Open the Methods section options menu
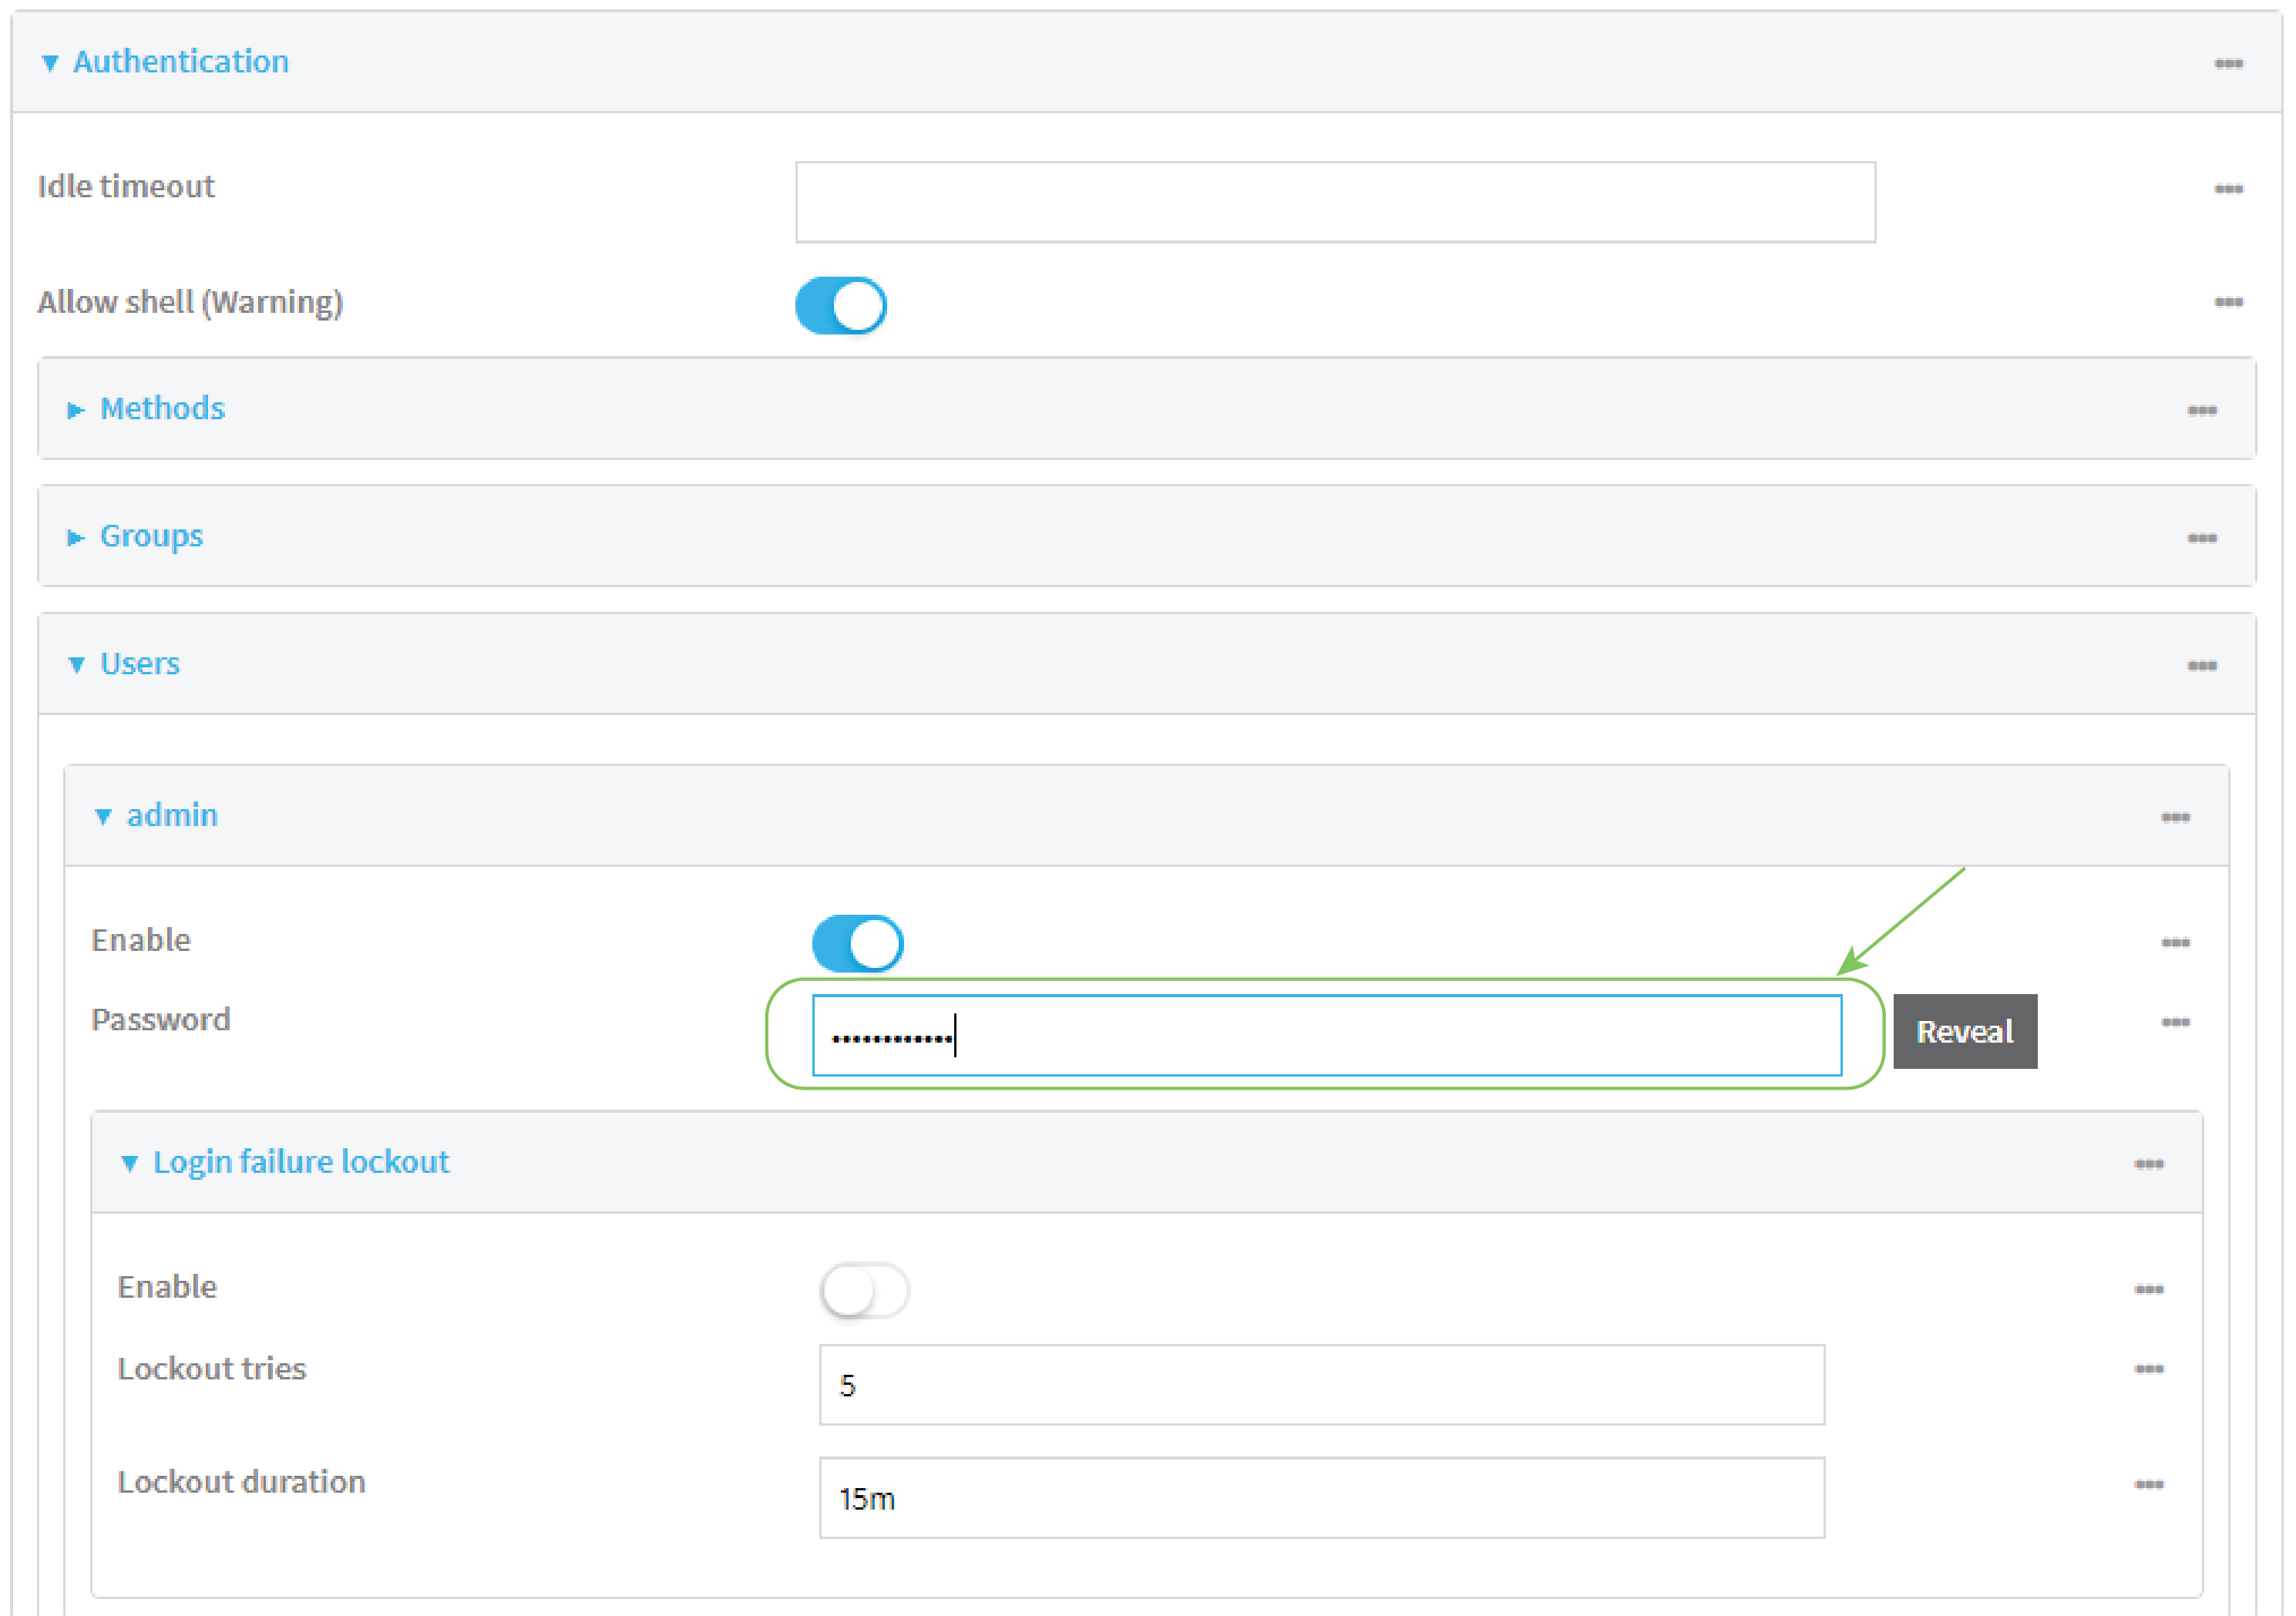Screen dimensions: 2296x1616 pos(2203,409)
